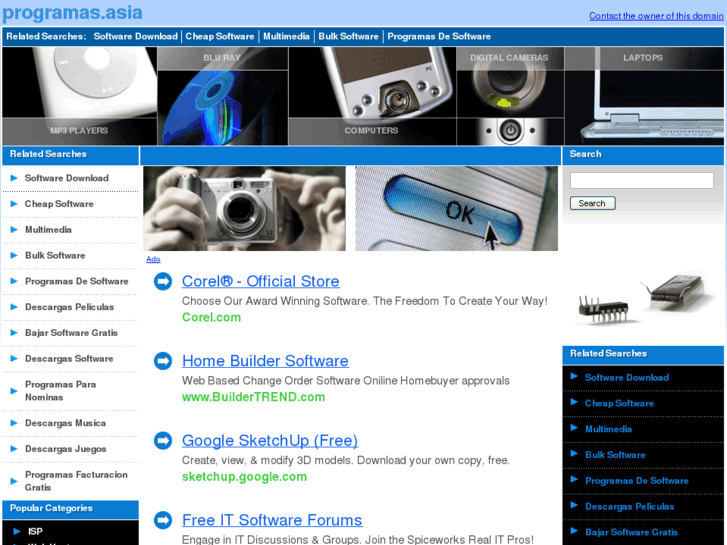Select Software Download in top related searches bar

pos(135,37)
